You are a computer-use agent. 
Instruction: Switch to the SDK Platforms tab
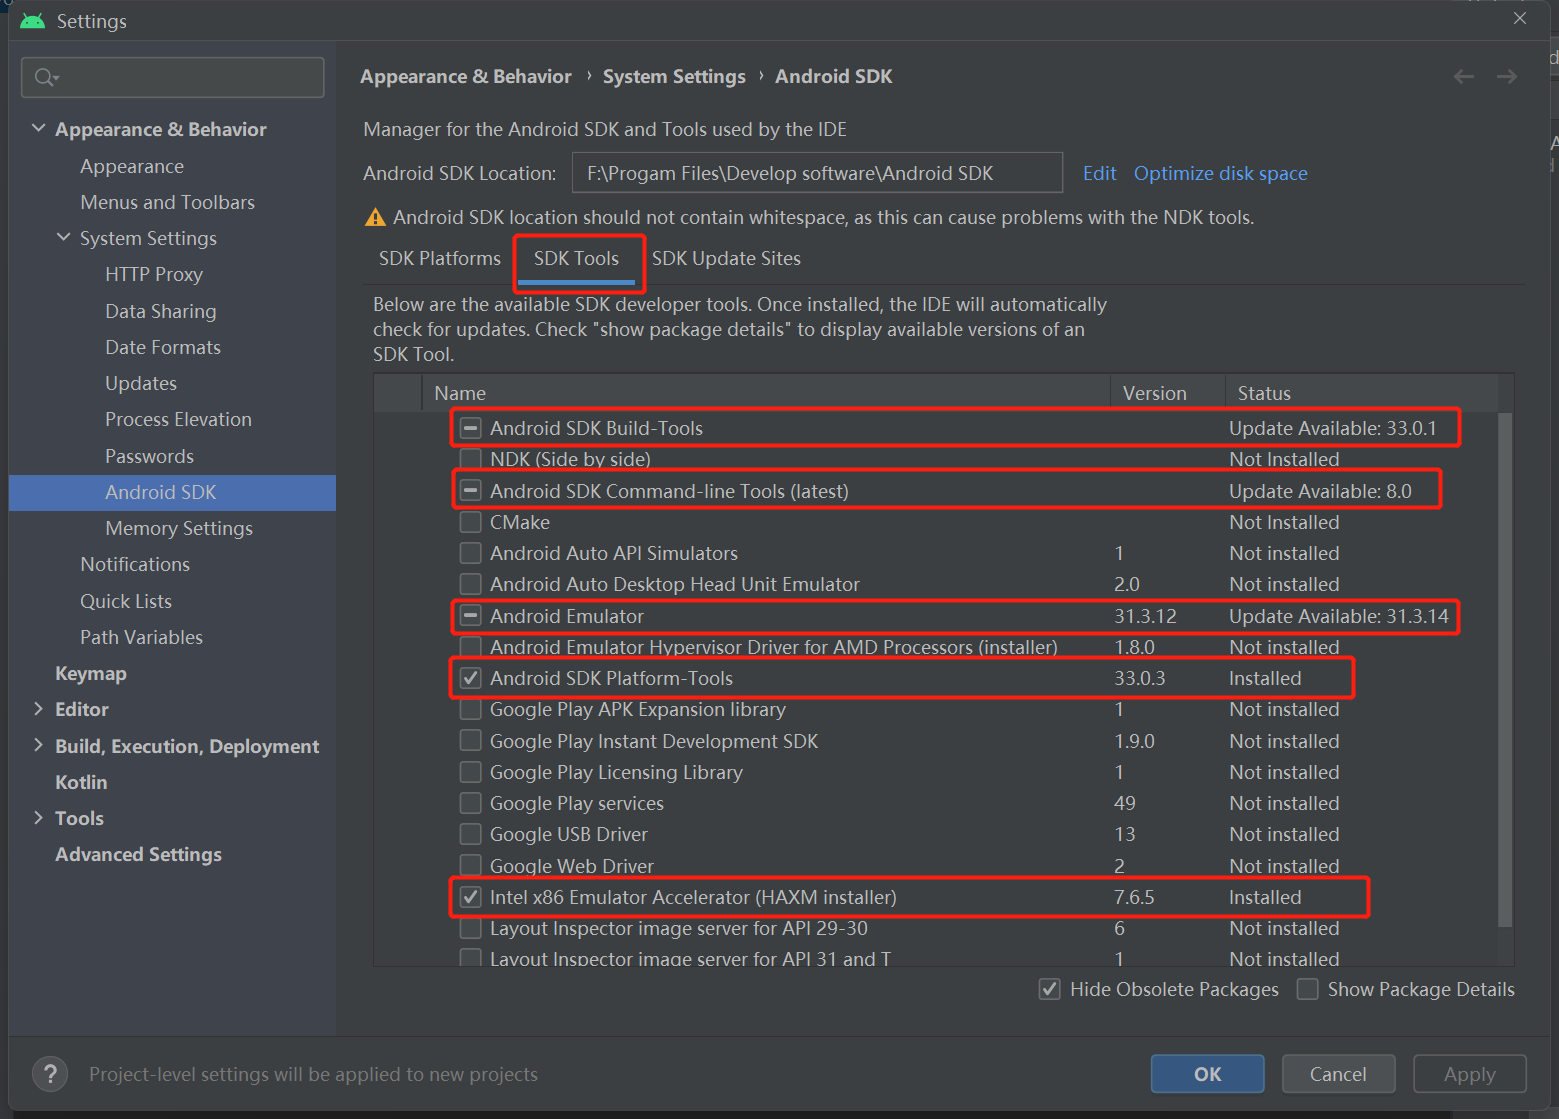click(439, 258)
